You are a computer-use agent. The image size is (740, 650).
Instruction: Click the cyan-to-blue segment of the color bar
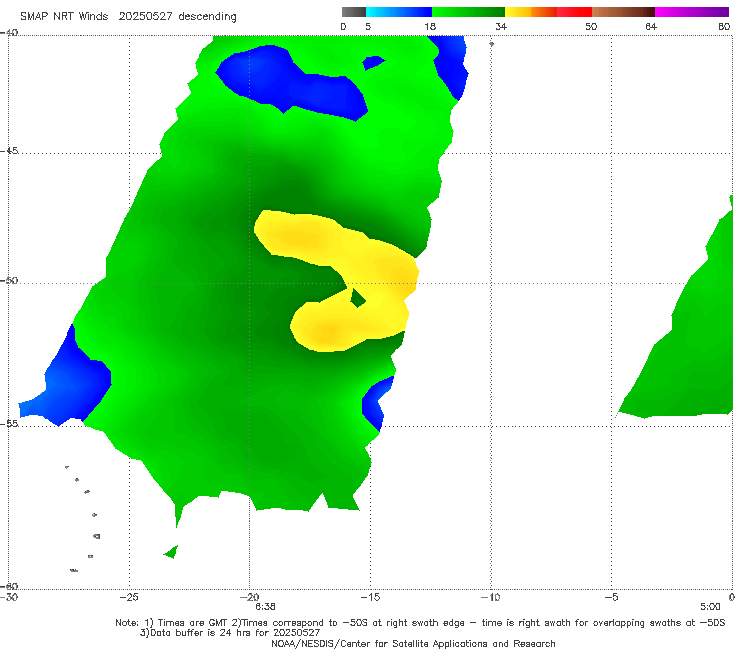(x=399, y=12)
